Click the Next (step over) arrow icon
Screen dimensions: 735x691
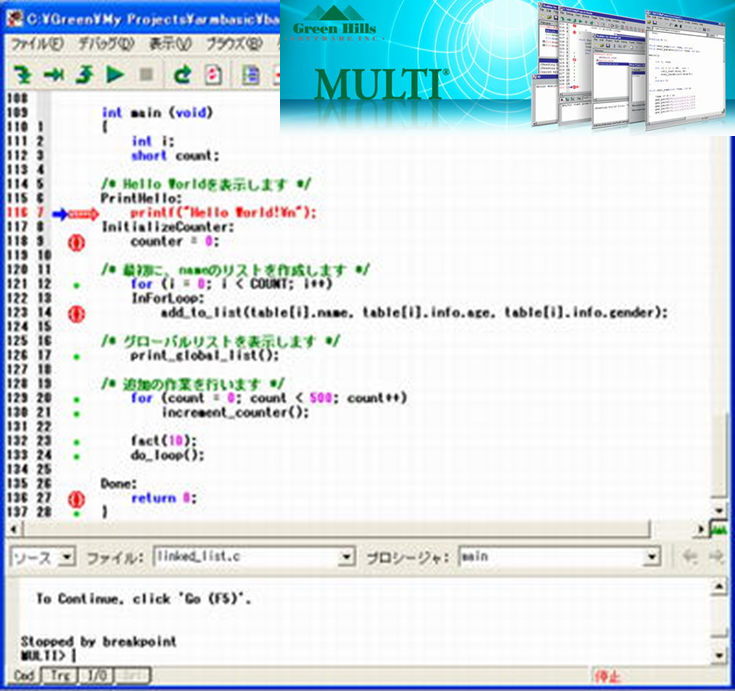54,74
